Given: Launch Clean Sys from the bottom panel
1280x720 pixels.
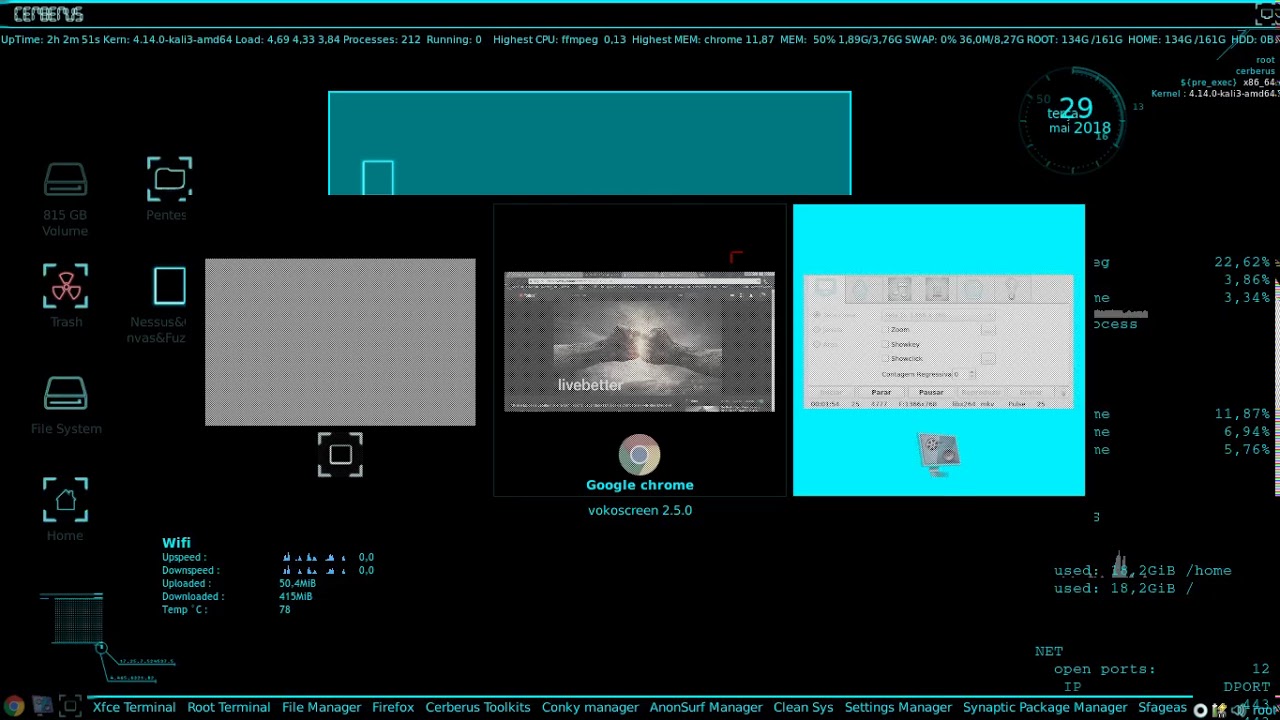Looking at the screenshot, I should point(803,707).
